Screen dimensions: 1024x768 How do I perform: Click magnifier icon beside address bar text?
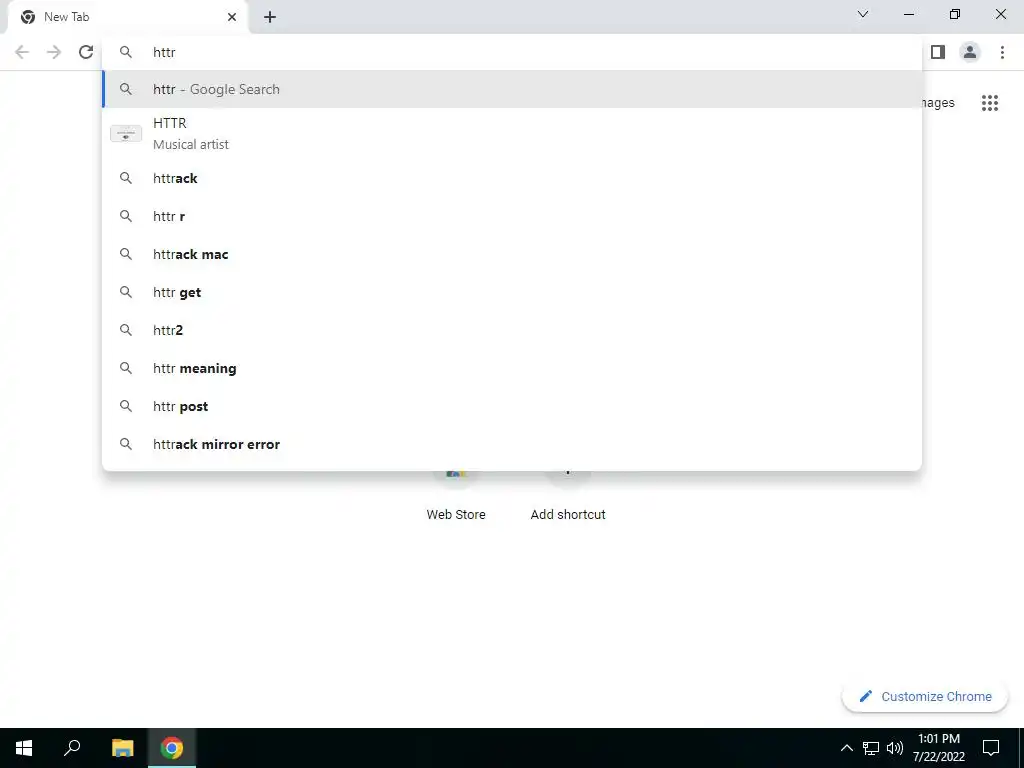pos(126,52)
